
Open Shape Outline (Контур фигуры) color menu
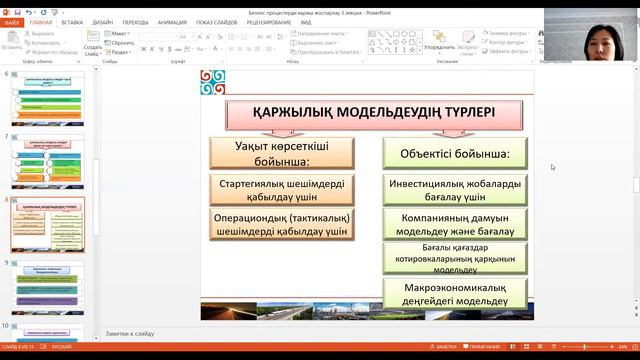[504, 42]
